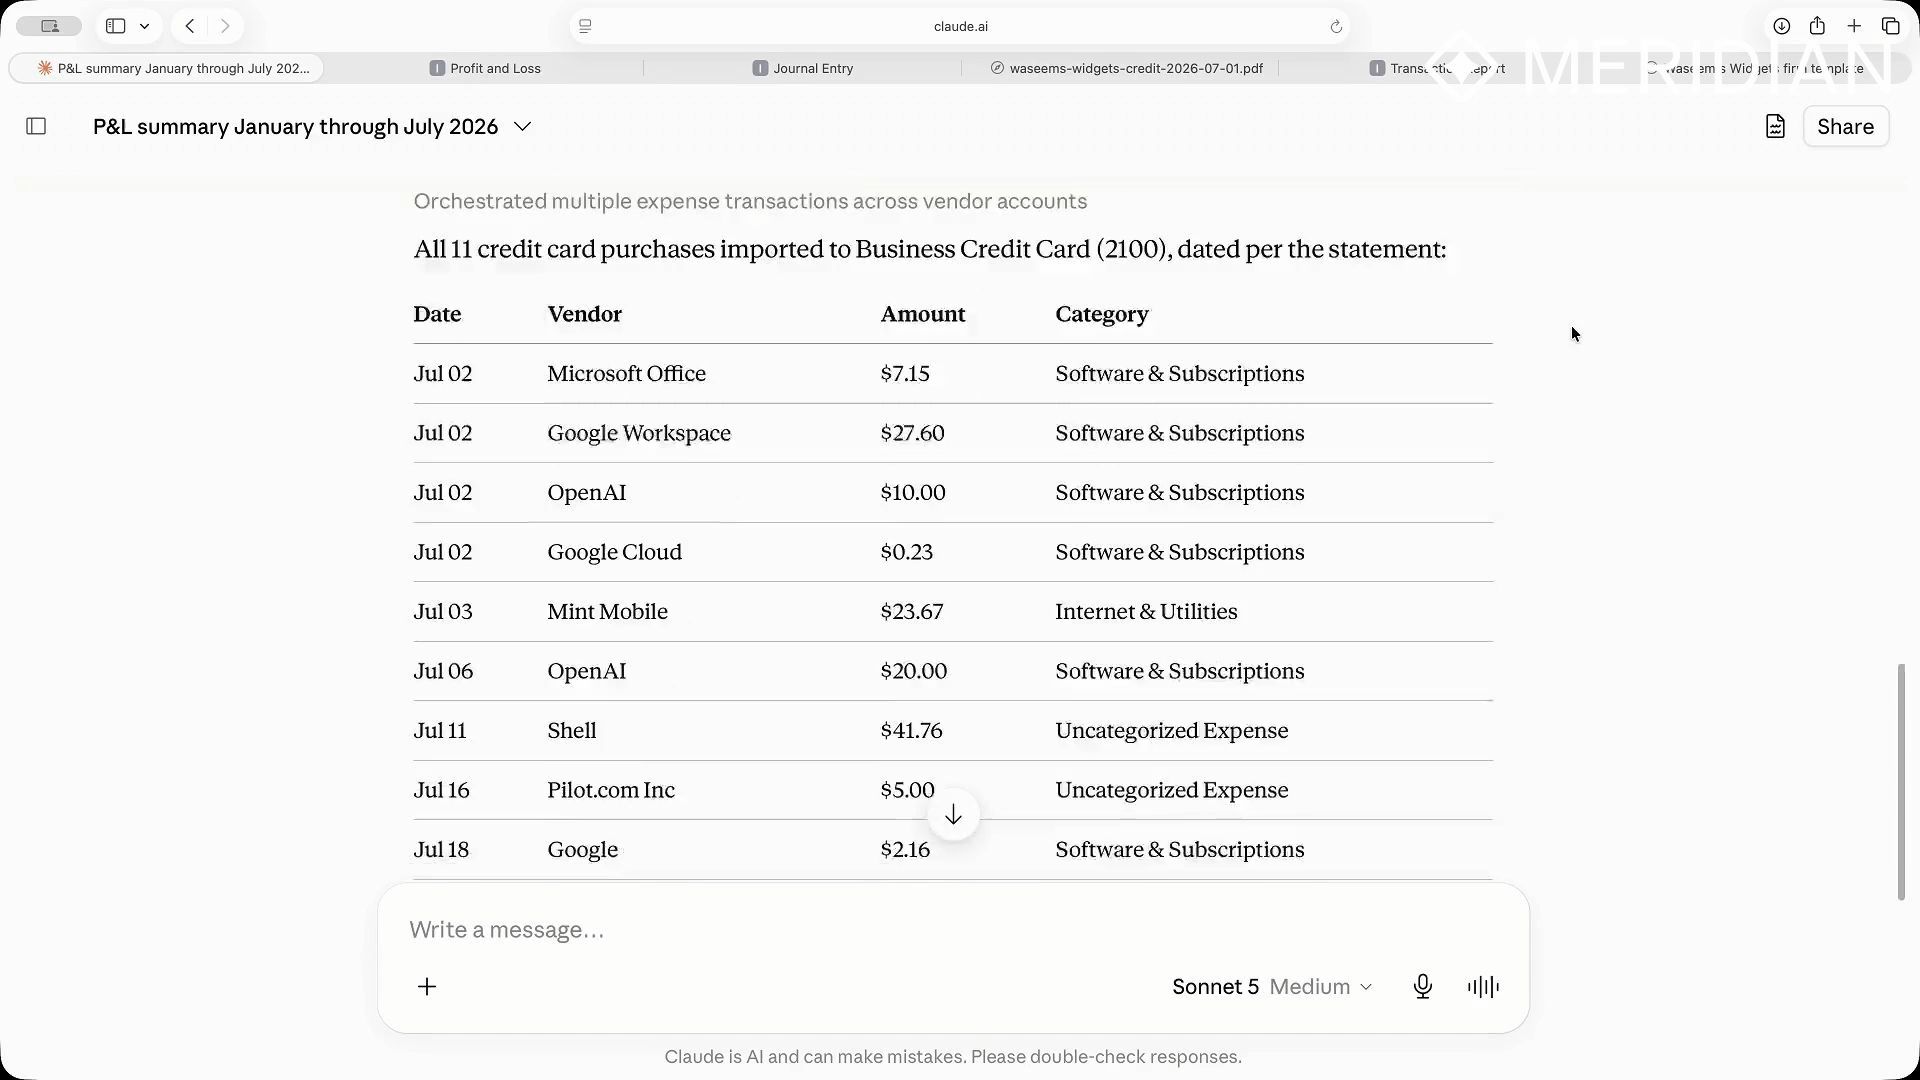Open sidebar options dropdown arrow
Image resolution: width=1920 pixels, height=1080 pixels.
pyautogui.click(x=145, y=26)
